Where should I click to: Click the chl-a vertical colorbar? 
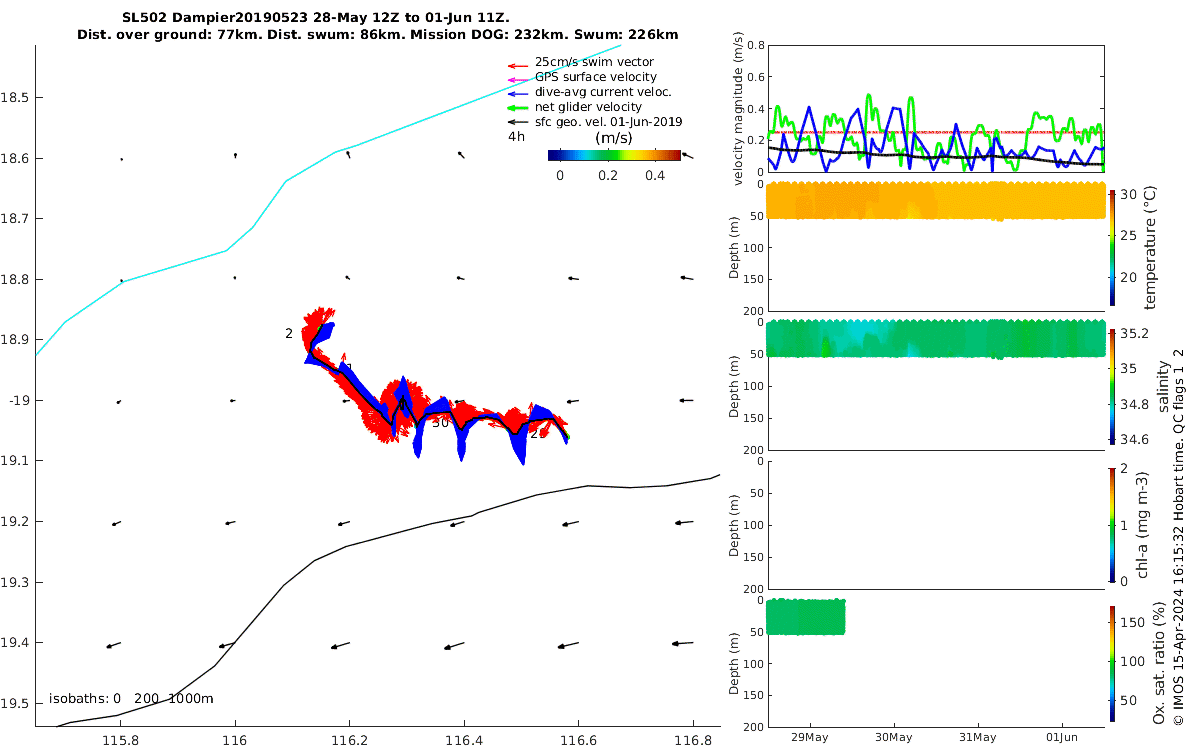(x=1113, y=524)
